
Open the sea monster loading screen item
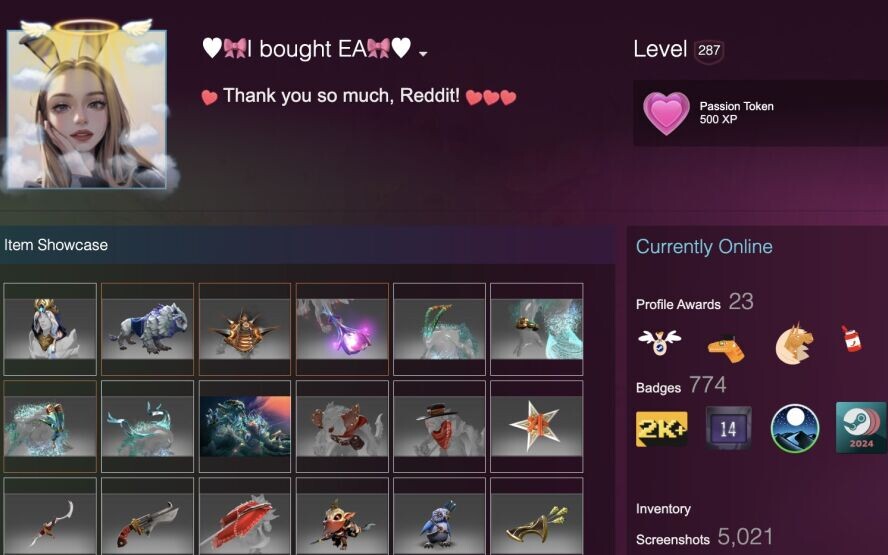[245, 426]
